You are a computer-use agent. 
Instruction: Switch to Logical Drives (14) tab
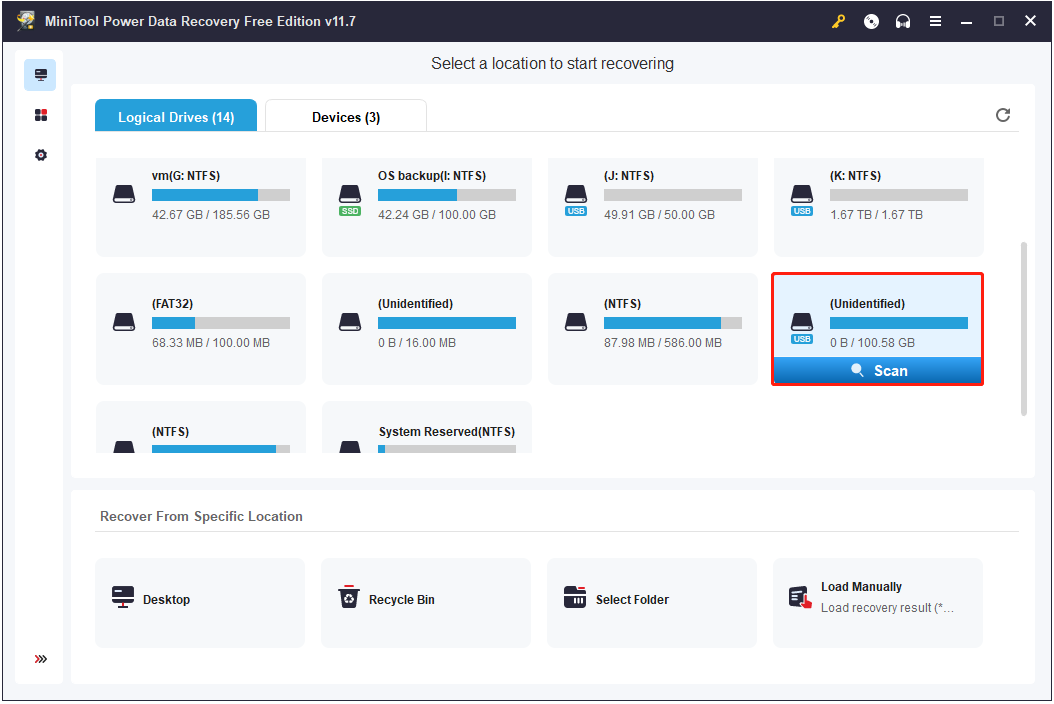pos(176,116)
